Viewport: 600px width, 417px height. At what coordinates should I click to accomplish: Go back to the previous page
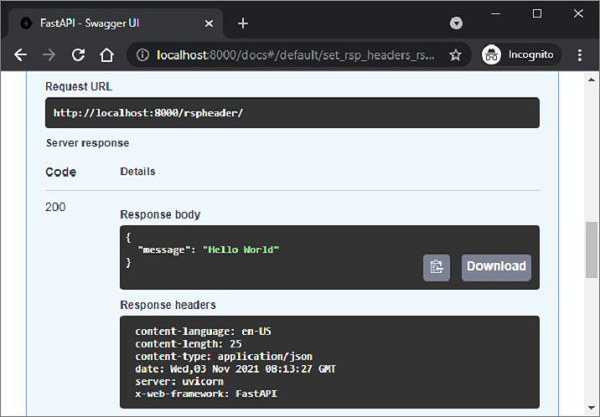(x=20, y=55)
